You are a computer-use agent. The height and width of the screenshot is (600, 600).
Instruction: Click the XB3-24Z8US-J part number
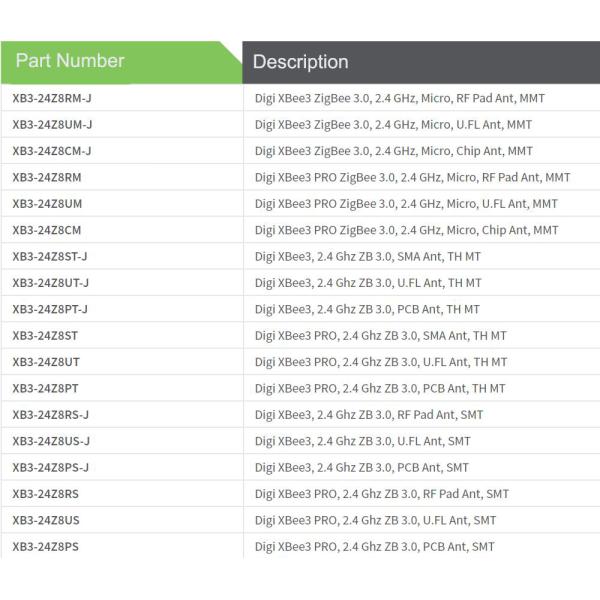tap(50, 441)
